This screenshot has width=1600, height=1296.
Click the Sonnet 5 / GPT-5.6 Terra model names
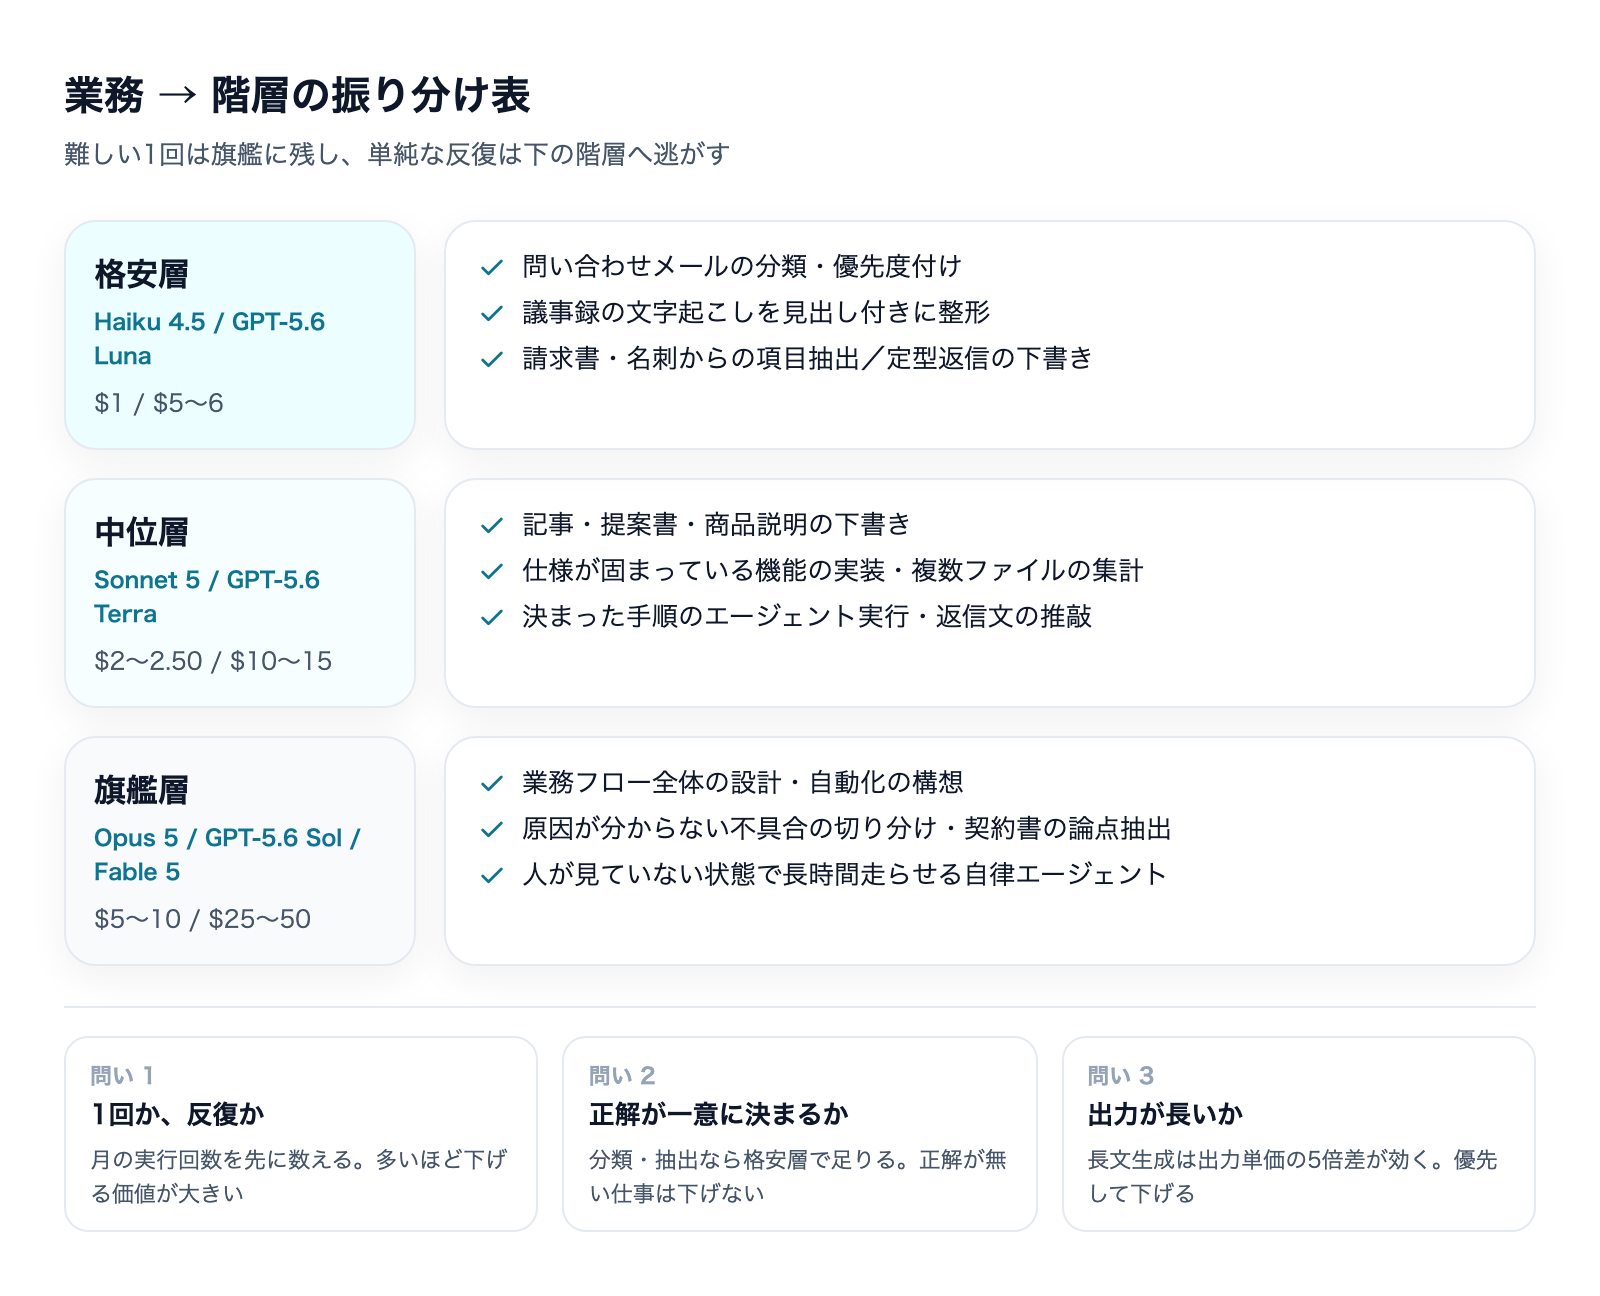click(207, 597)
